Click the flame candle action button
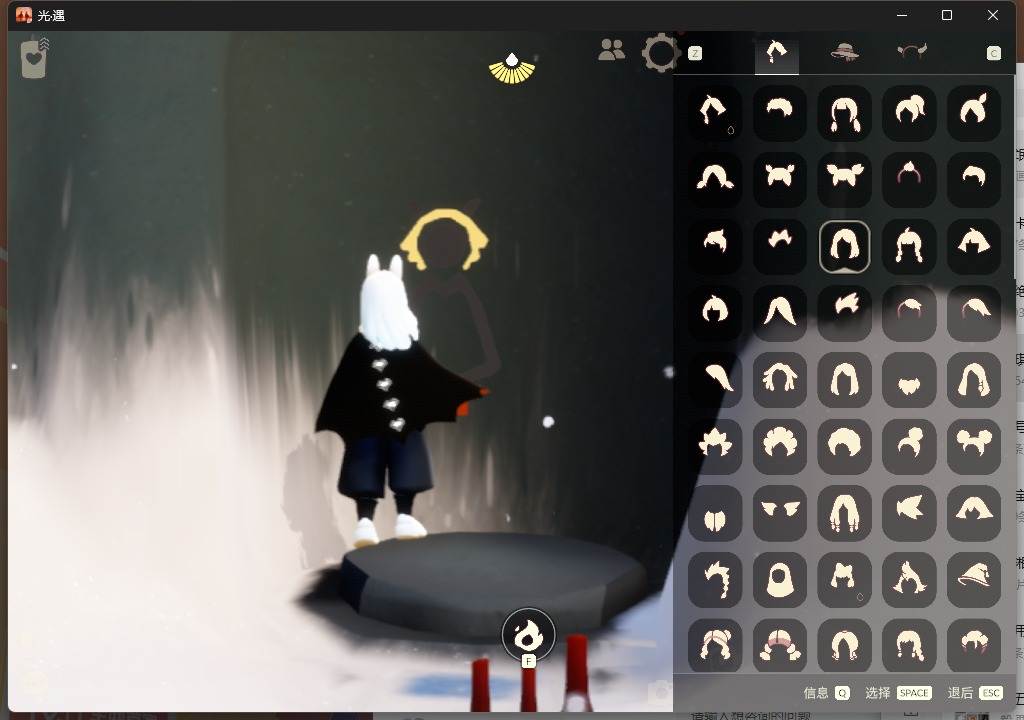Screen dimensions: 1024x720 pyautogui.click(x=528, y=634)
